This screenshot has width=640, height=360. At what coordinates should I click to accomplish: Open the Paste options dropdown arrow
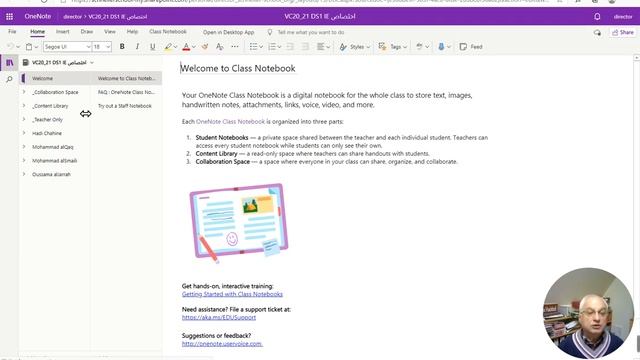tap(36, 47)
